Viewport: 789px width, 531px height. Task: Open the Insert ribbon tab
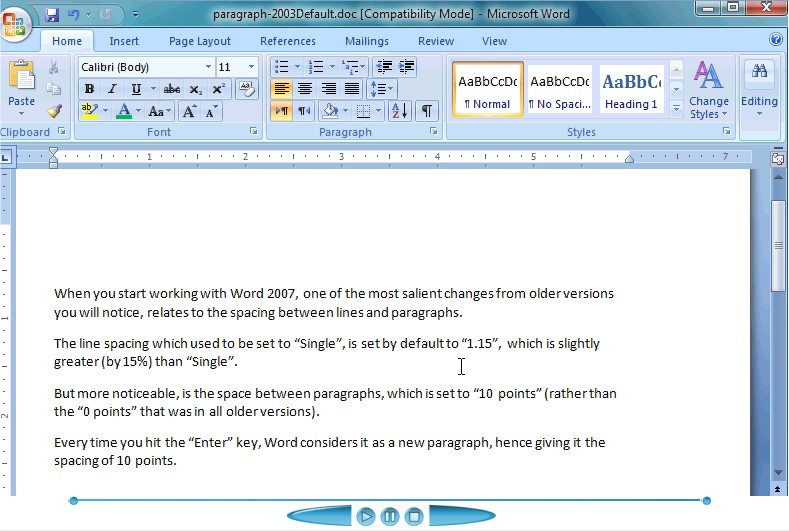(124, 41)
